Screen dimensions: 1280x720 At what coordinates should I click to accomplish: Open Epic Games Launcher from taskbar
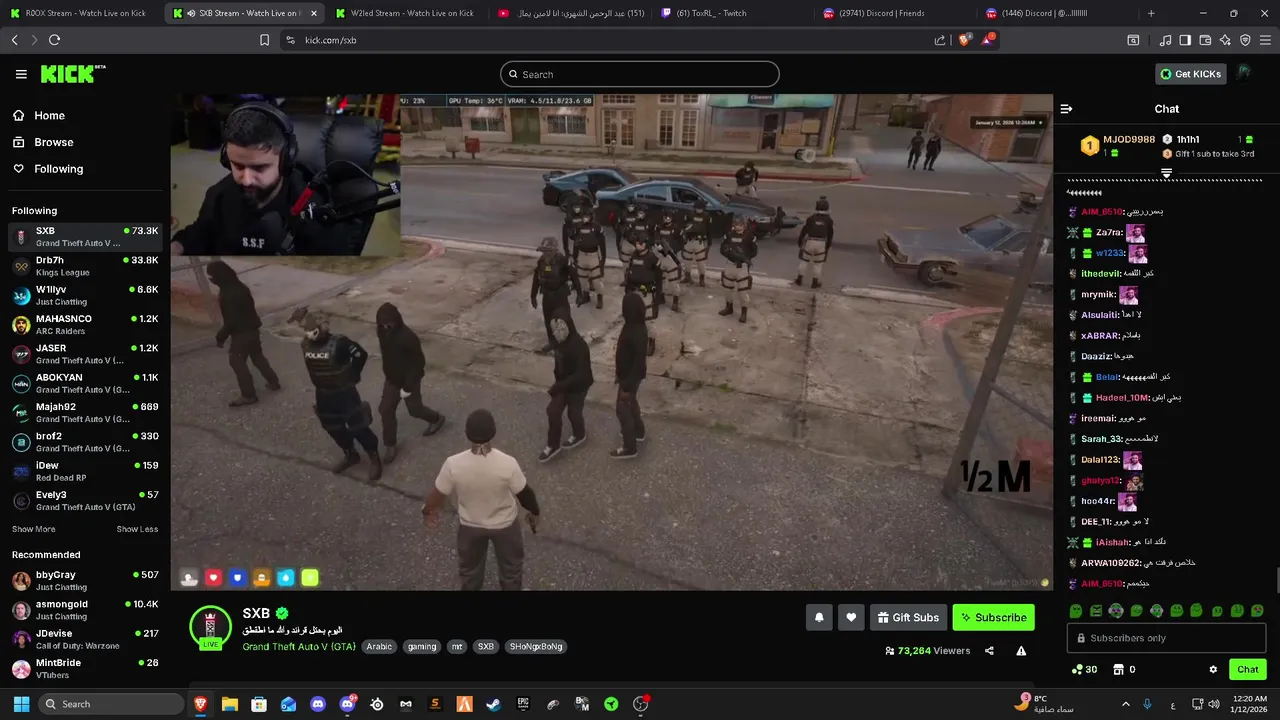tap(523, 704)
